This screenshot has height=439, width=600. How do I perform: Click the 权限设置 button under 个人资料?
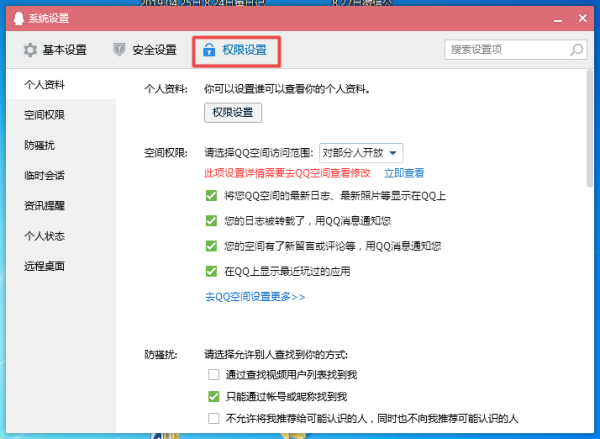tap(233, 113)
